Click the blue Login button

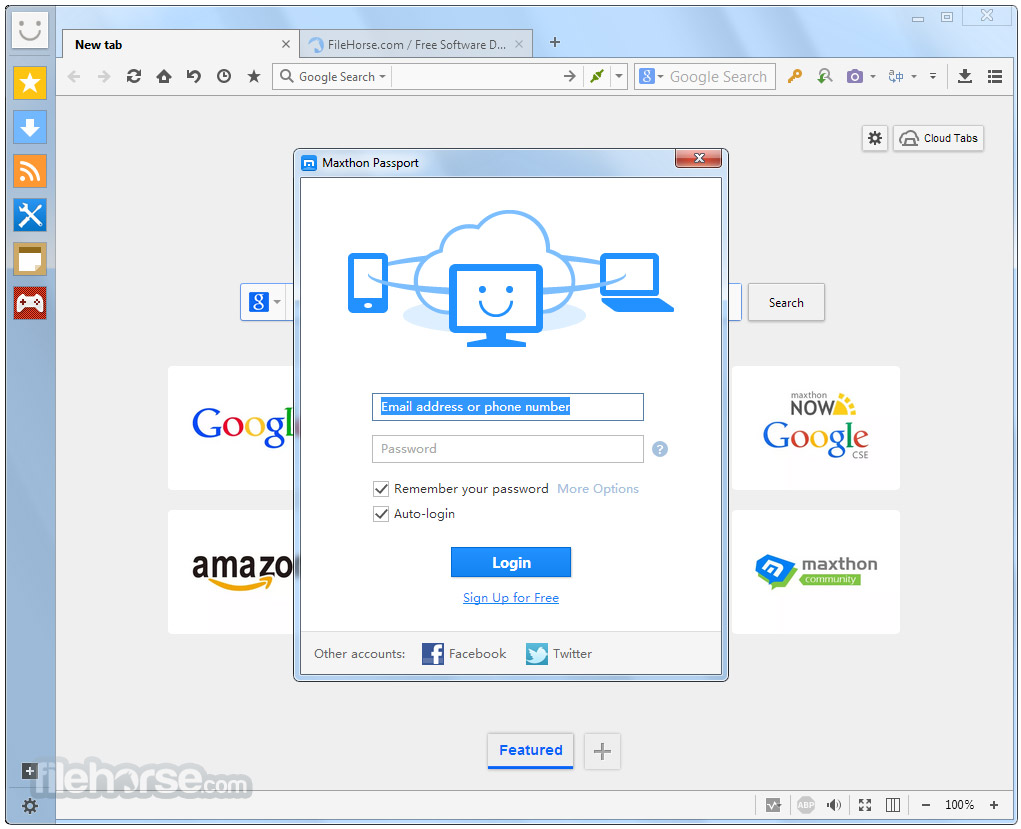coord(511,563)
